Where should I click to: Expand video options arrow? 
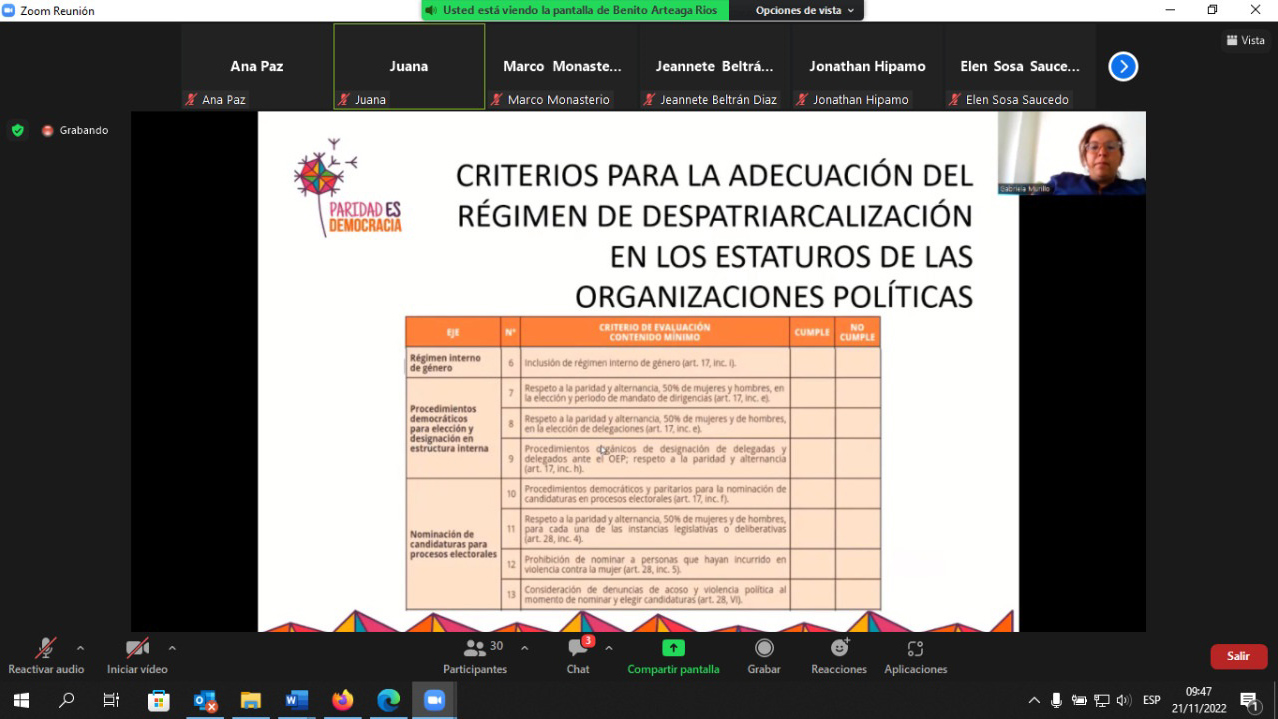pos(172,648)
